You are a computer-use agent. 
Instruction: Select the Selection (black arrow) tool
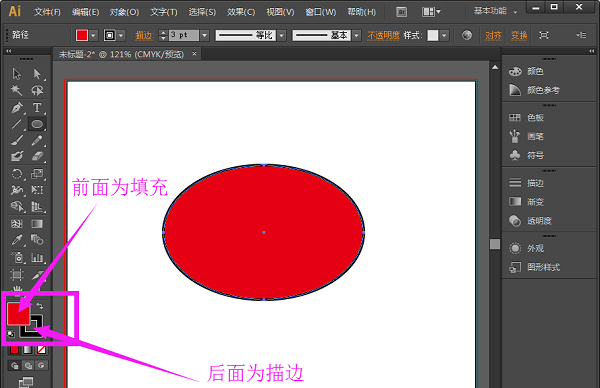coord(16,73)
